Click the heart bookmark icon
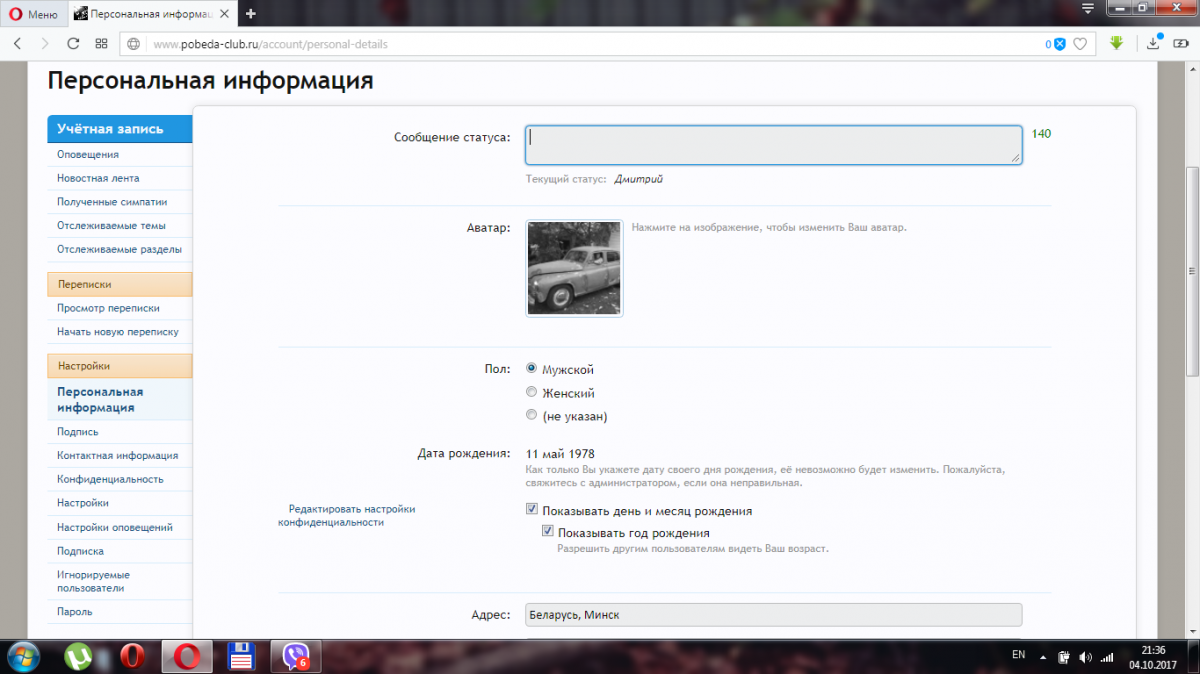The height and width of the screenshot is (674, 1200). tap(1080, 44)
